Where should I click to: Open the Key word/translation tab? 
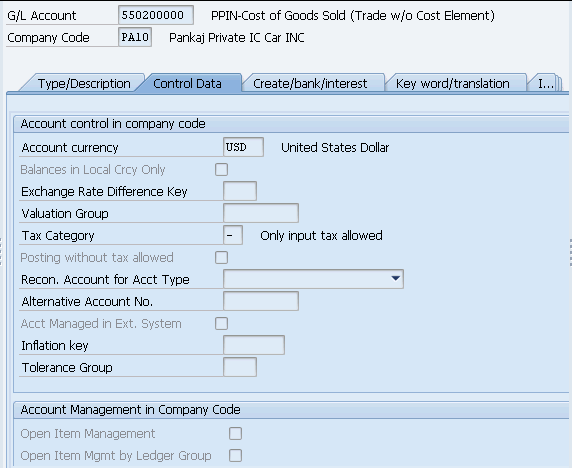452,84
